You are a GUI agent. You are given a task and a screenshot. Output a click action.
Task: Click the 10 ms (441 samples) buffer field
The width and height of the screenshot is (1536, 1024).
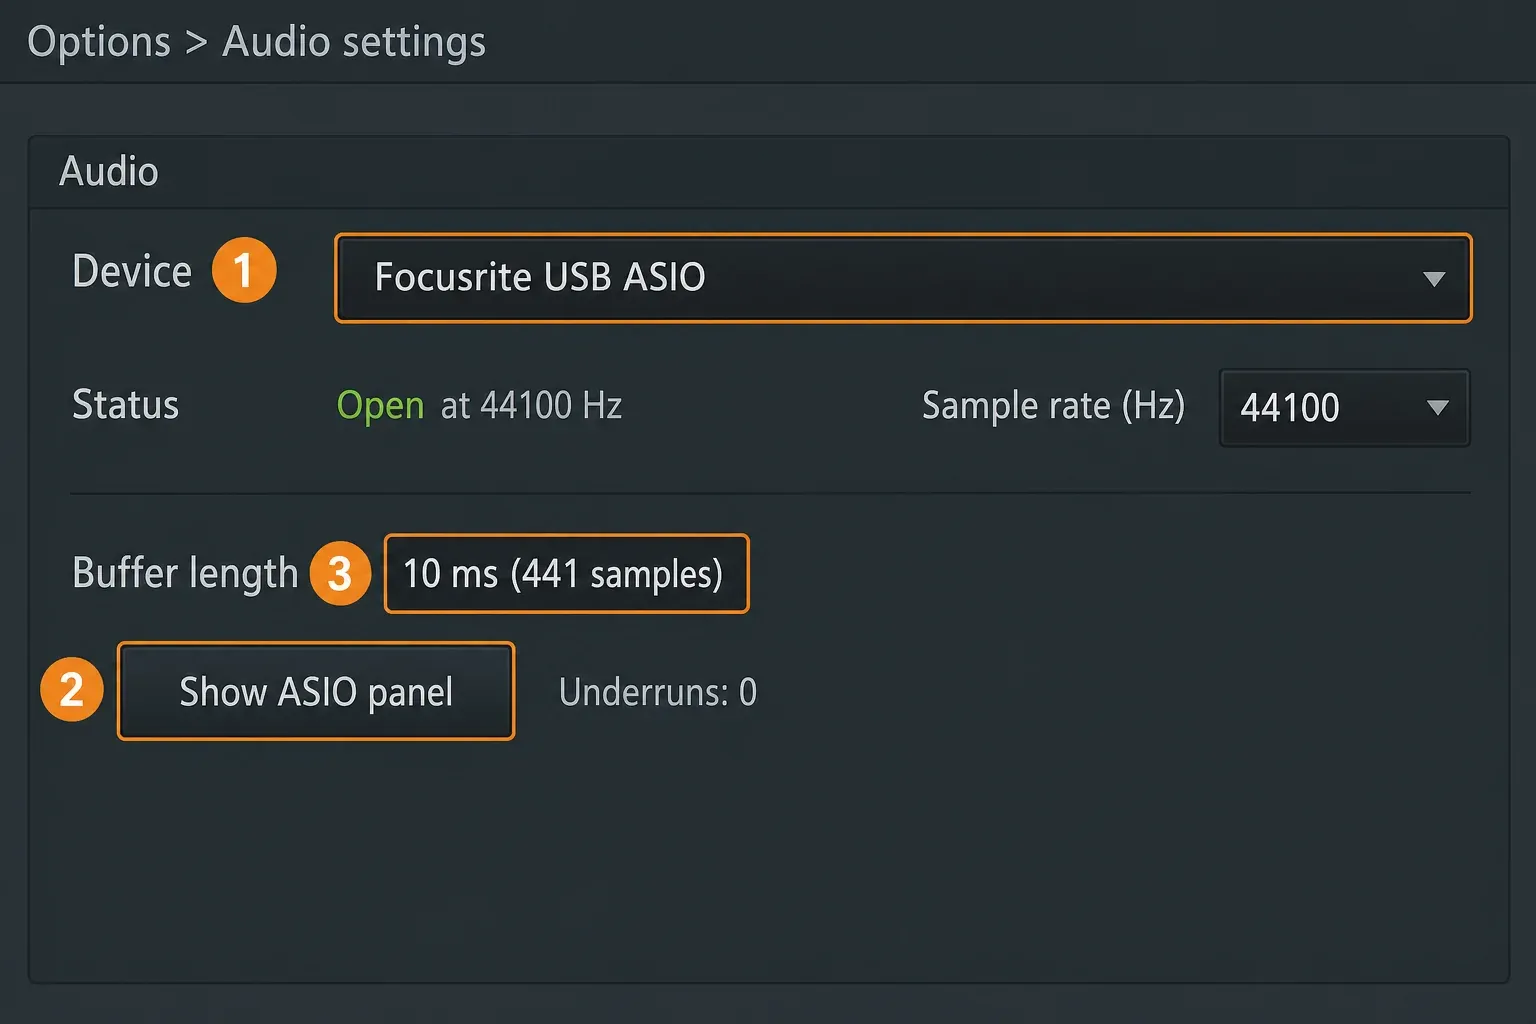[566, 574]
